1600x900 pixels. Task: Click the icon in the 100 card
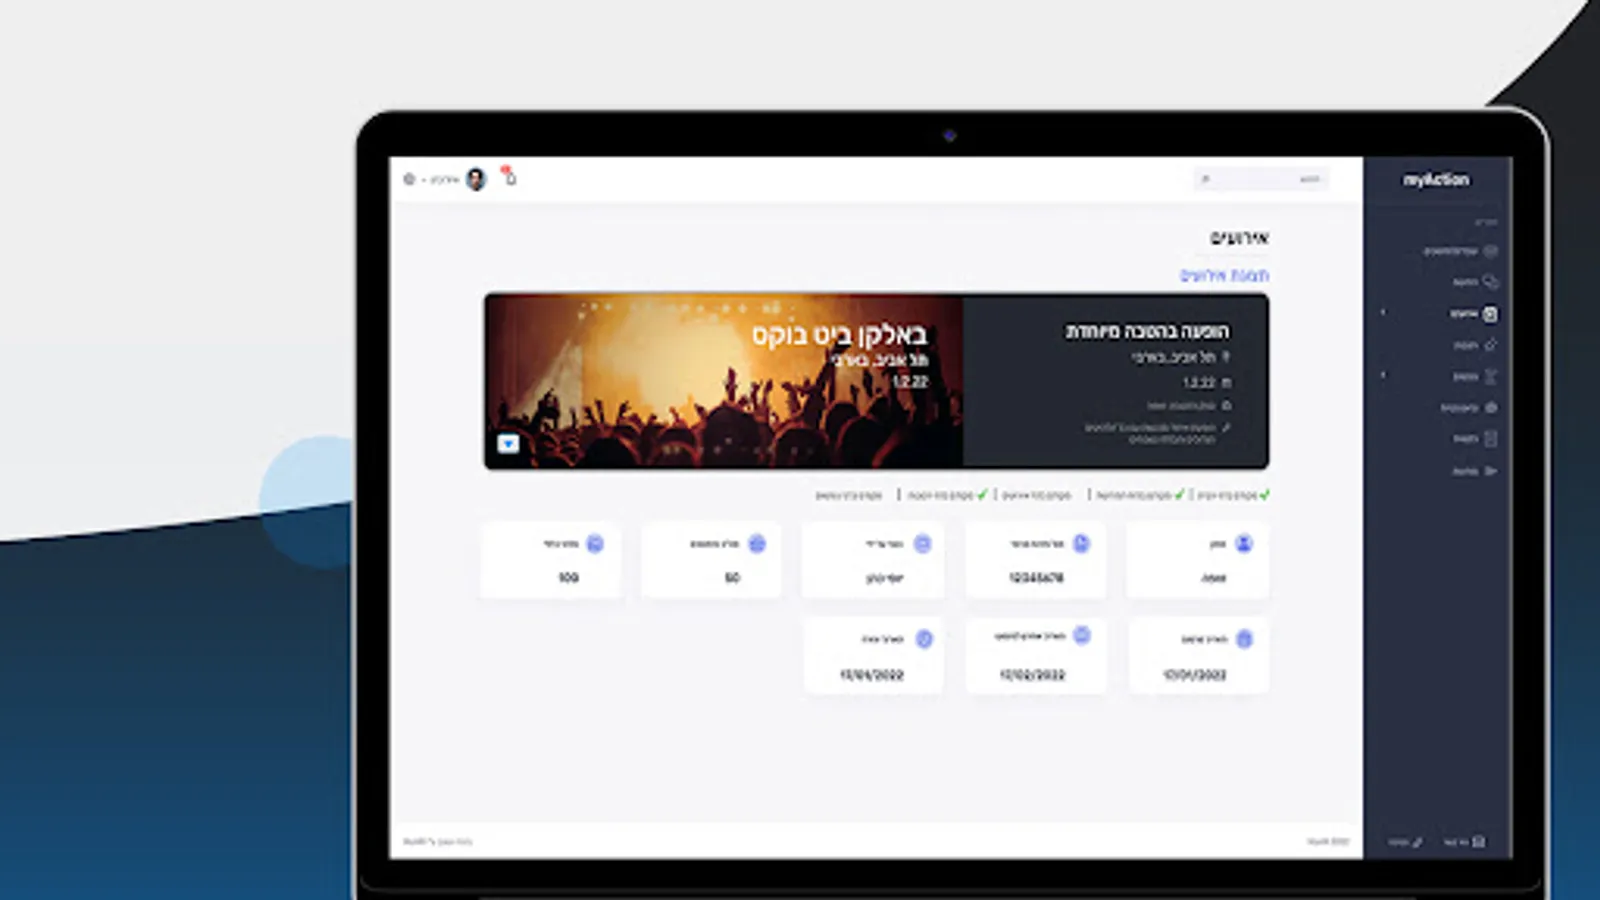coord(595,544)
